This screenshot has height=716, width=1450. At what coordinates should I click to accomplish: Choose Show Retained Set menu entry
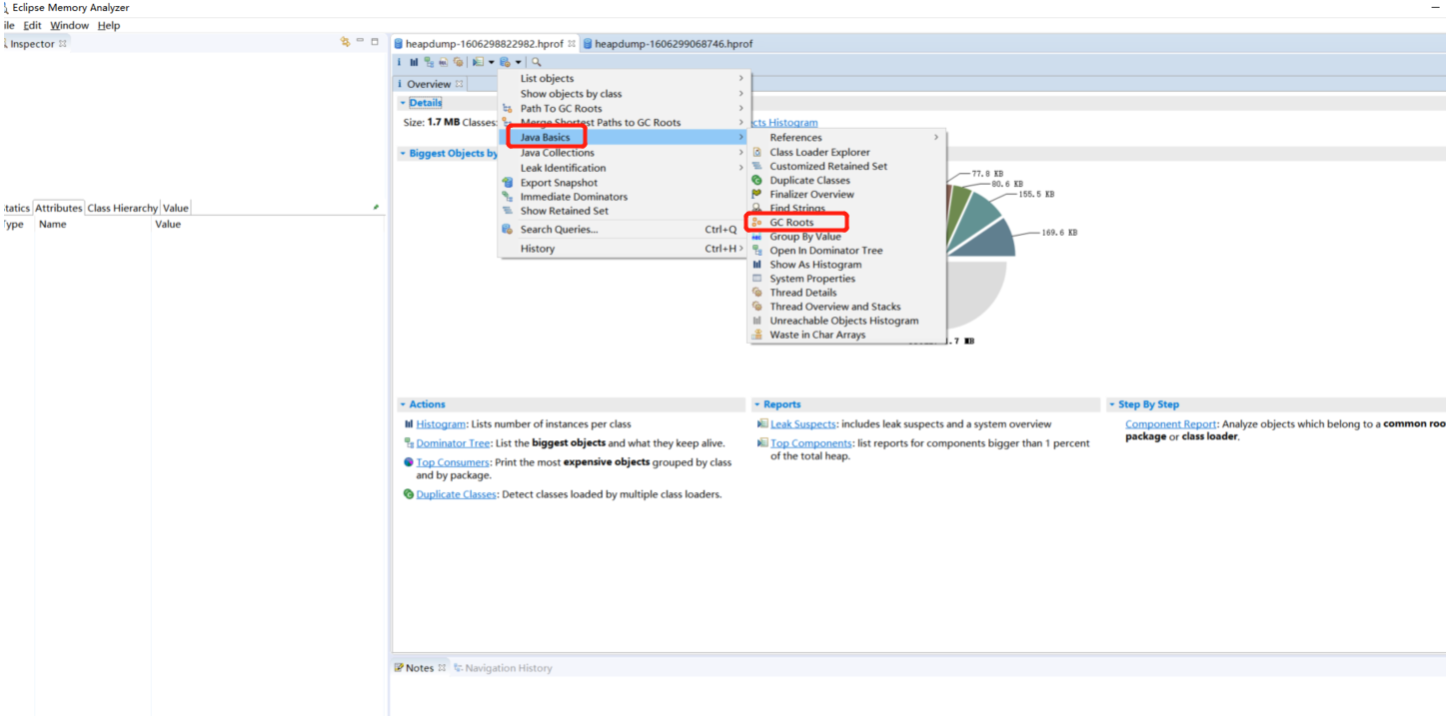pyautogui.click(x=564, y=211)
